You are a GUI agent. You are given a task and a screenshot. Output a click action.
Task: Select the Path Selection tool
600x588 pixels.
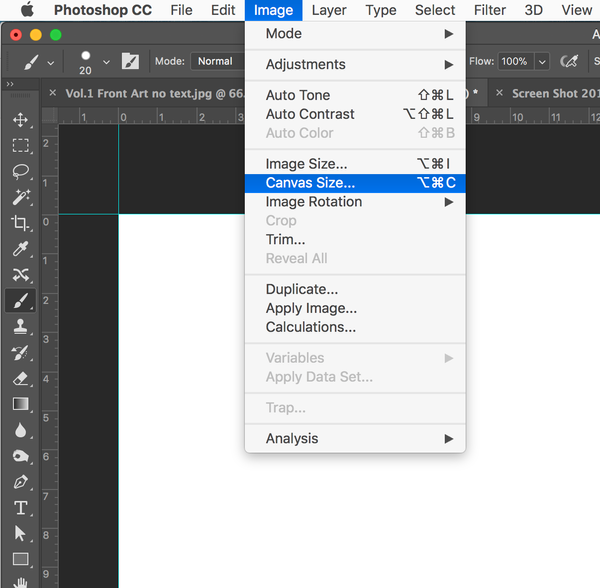coord(20,533)
